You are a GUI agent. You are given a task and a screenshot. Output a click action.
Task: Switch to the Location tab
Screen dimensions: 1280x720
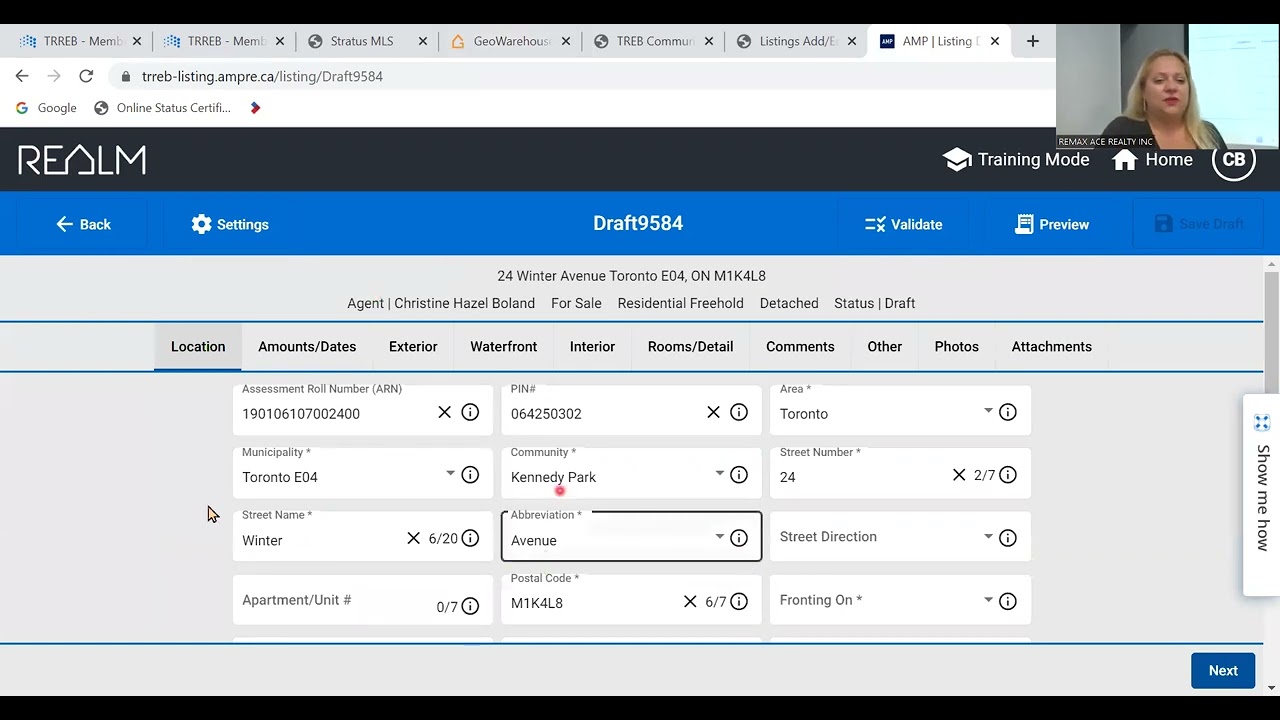(198, 347)
